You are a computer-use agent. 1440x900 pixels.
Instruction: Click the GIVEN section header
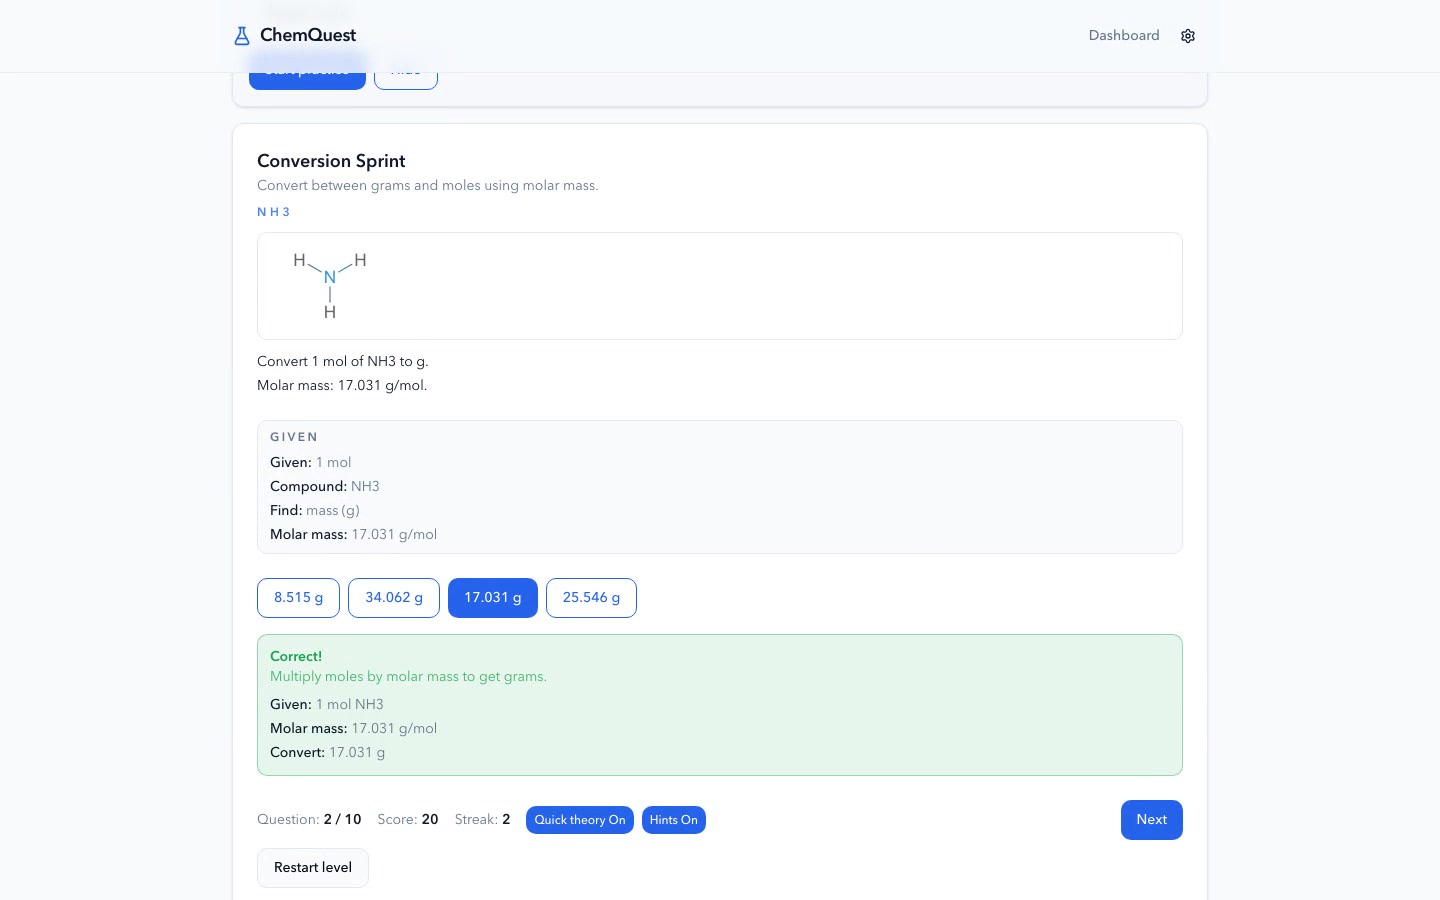tap(294, 437)
